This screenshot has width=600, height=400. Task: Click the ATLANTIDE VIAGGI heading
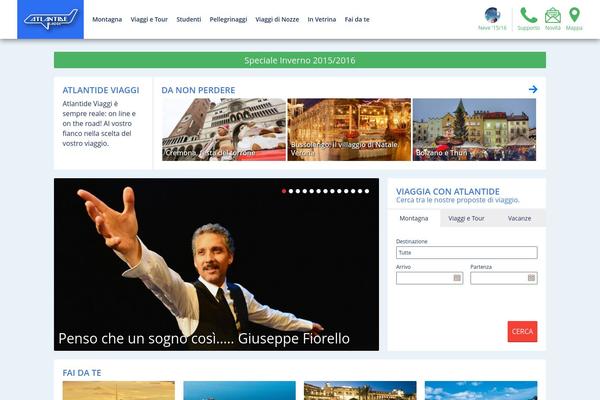[101, 90]
